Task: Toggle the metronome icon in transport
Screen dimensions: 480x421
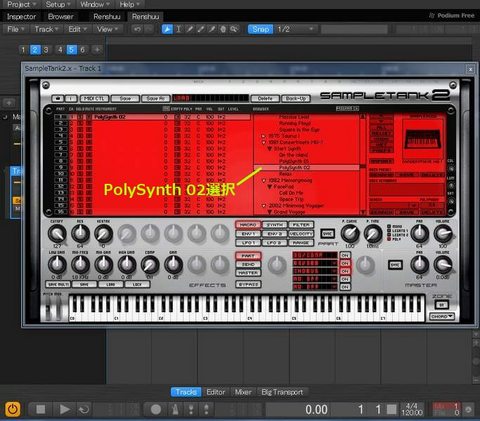Action: [175, 409]
